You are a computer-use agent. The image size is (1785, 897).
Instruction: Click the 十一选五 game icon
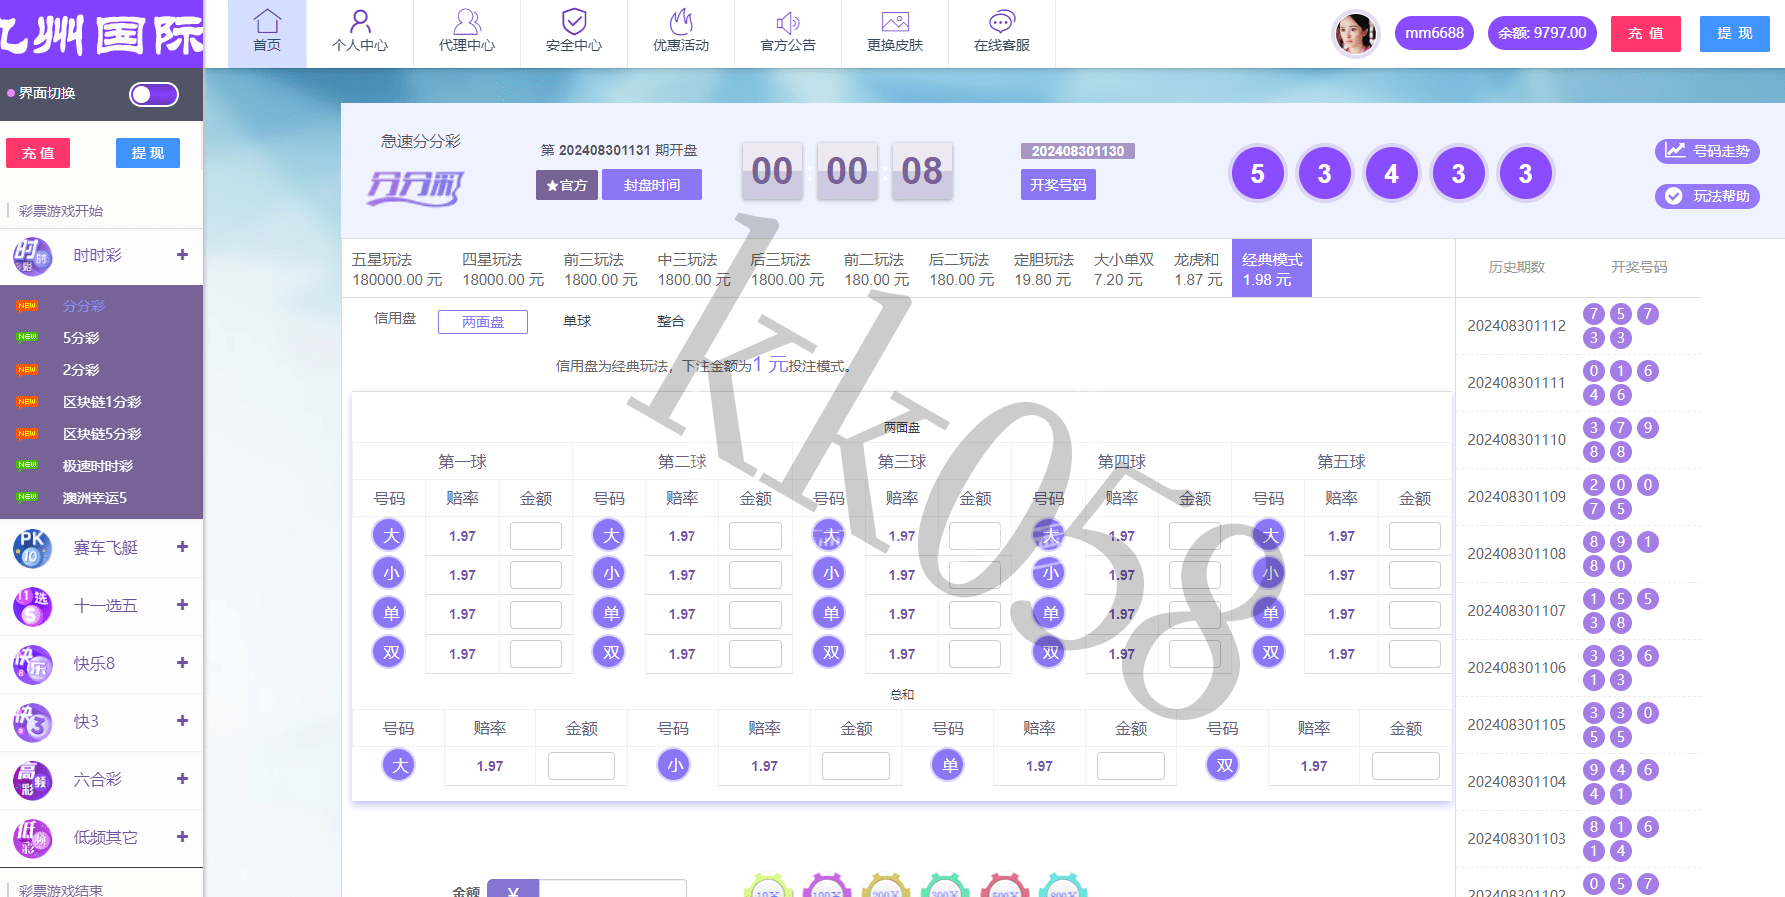(x=32, y=606)
